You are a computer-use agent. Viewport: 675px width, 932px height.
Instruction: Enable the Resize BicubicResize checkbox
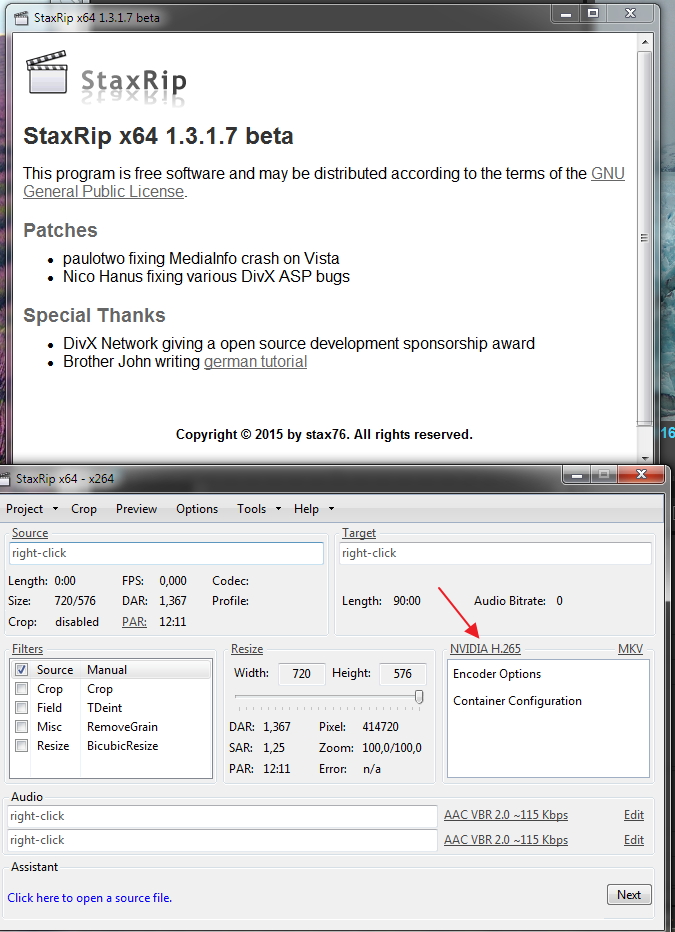[x=21, y=746]
